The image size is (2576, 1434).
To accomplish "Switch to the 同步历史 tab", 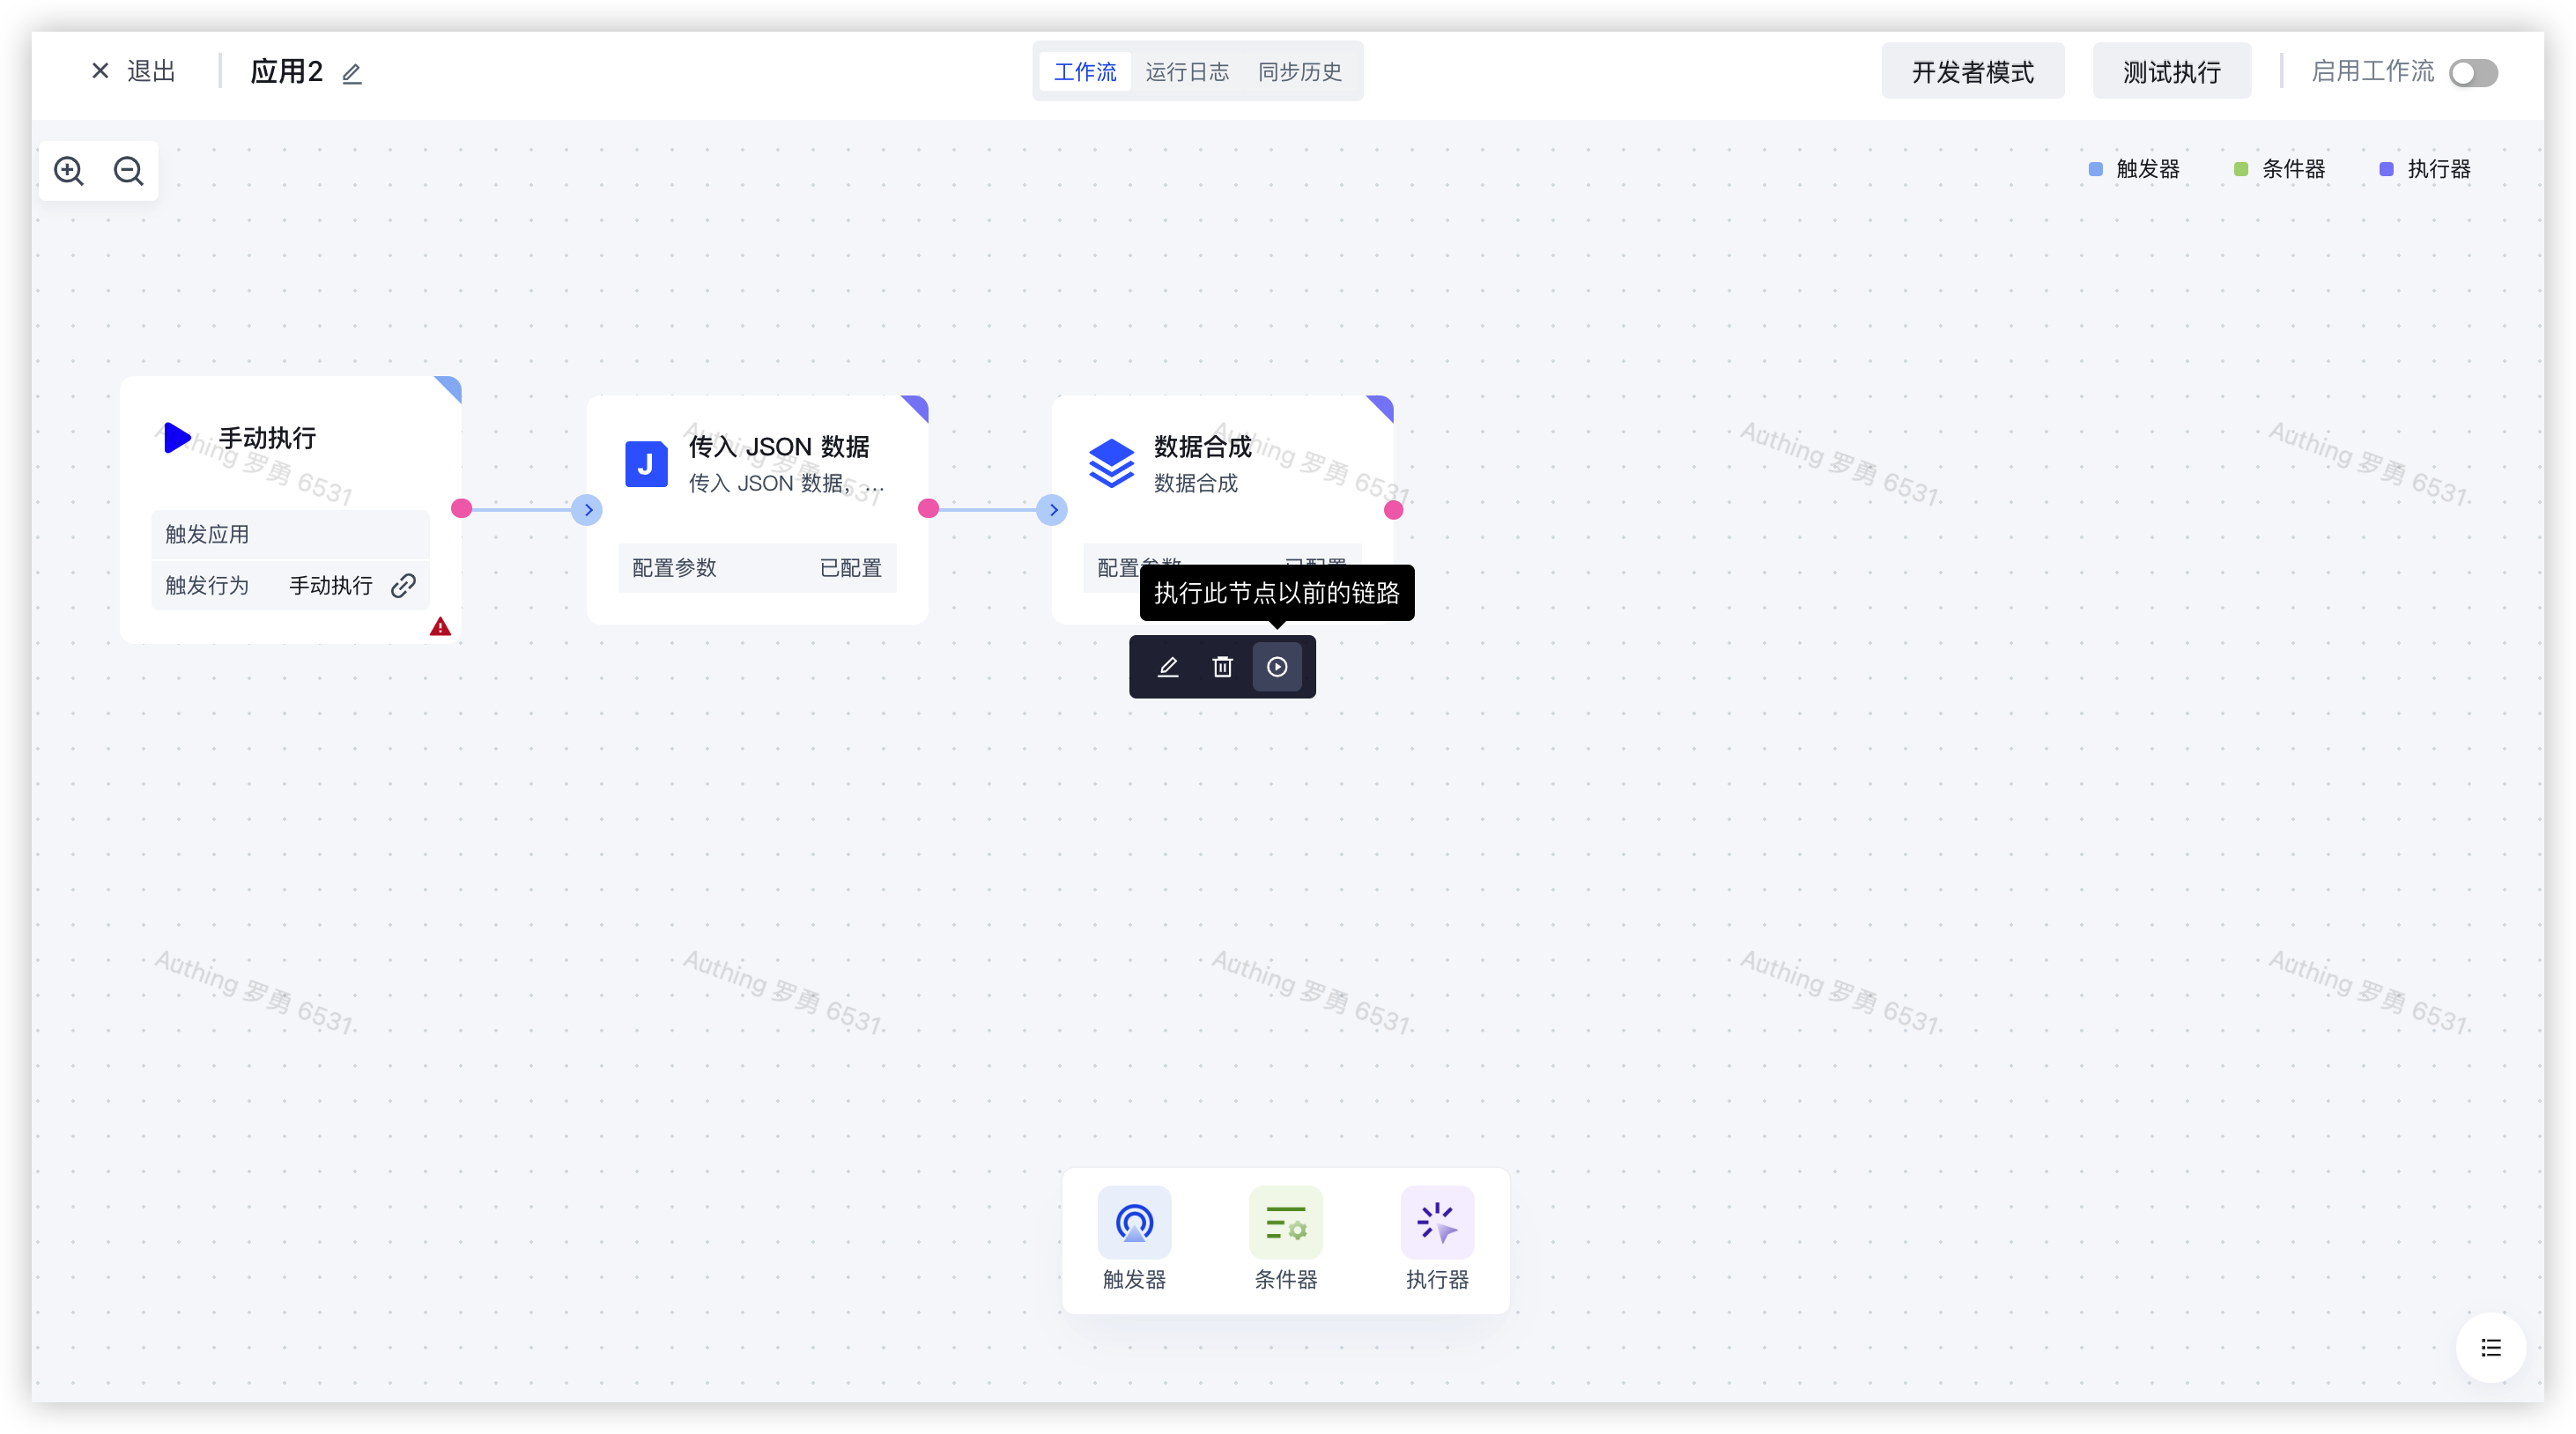I will click(x=1299, y=72).
